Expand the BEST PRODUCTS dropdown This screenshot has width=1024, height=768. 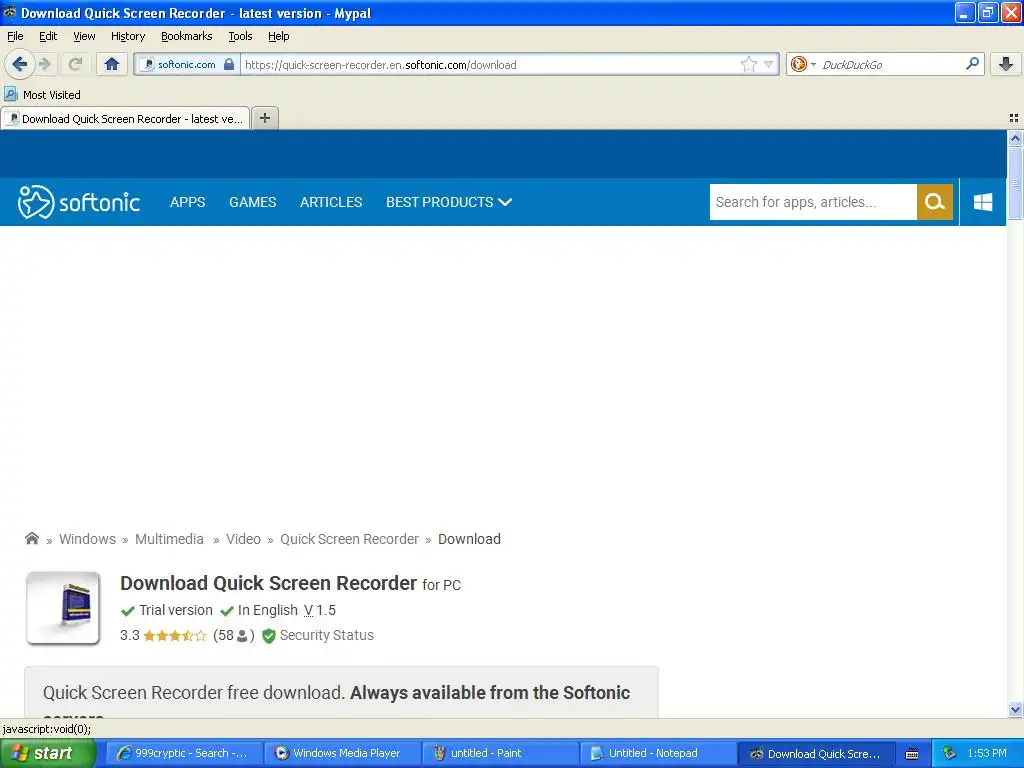449,202
